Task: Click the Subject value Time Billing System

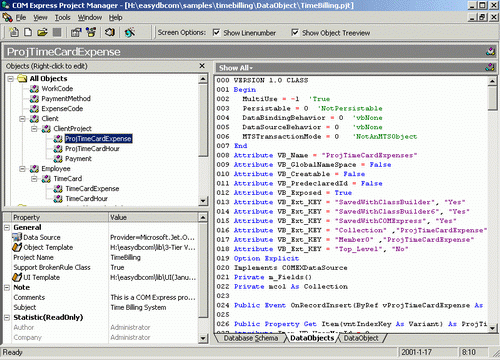Action: click(x=138, y=307)
